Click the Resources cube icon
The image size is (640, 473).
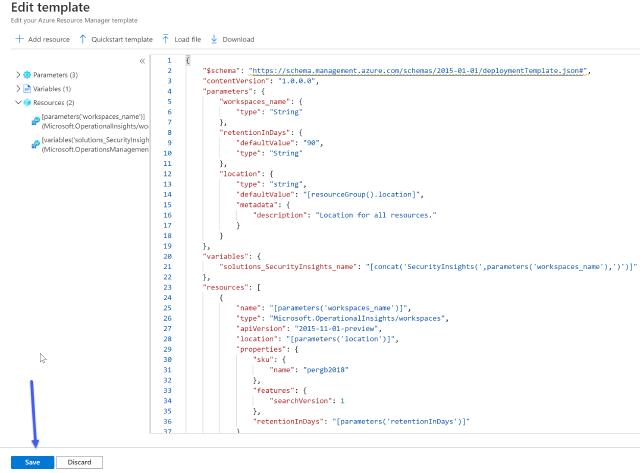point(27,103)
